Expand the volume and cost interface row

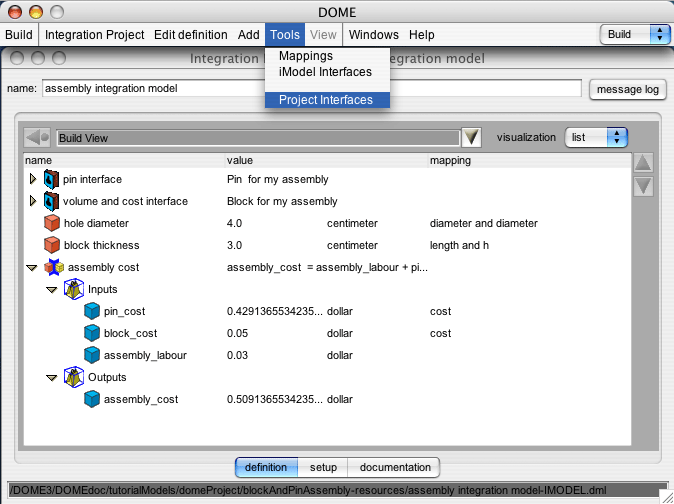33,201
